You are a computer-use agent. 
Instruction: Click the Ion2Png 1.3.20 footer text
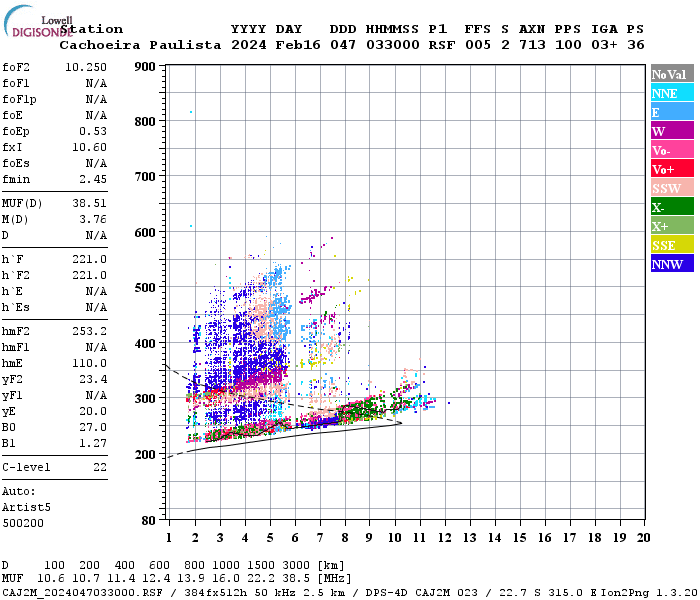pyautogui.click(x=649, y=592)
